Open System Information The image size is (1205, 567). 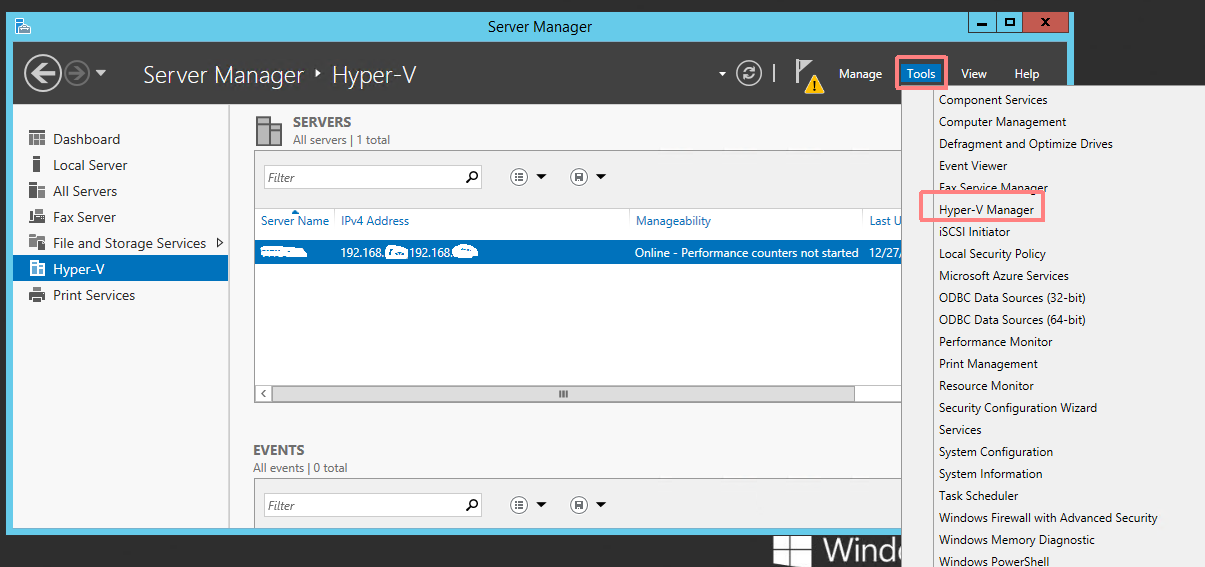[991, 474]
